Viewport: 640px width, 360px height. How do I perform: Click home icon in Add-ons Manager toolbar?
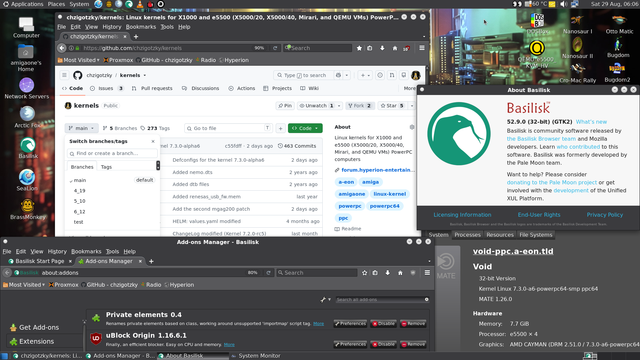click(400, 273)
